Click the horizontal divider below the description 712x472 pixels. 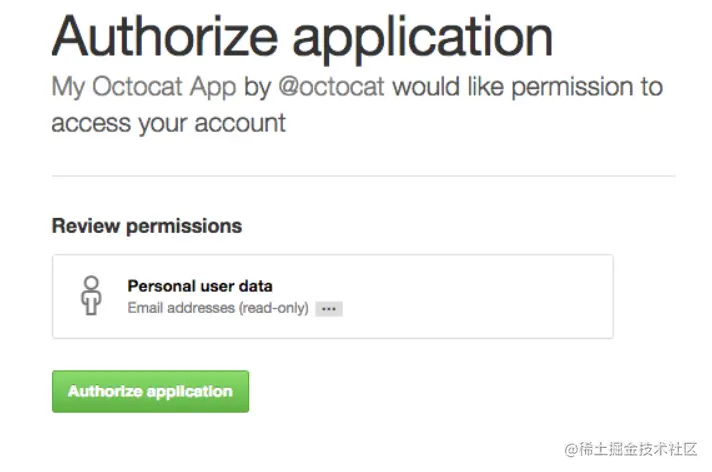pos(364,176)
